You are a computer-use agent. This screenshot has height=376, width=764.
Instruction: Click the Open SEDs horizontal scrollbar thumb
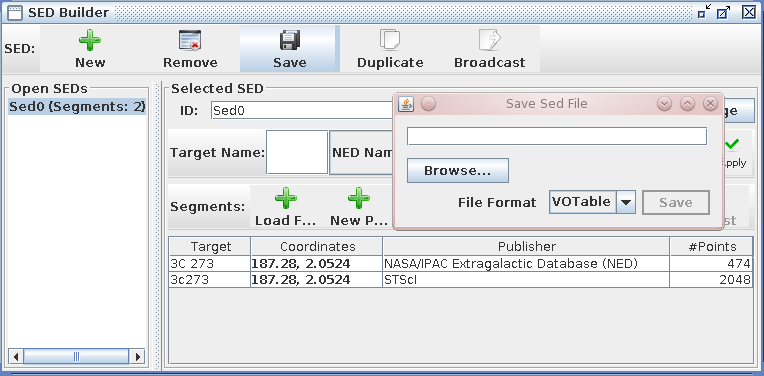(76, 357)
